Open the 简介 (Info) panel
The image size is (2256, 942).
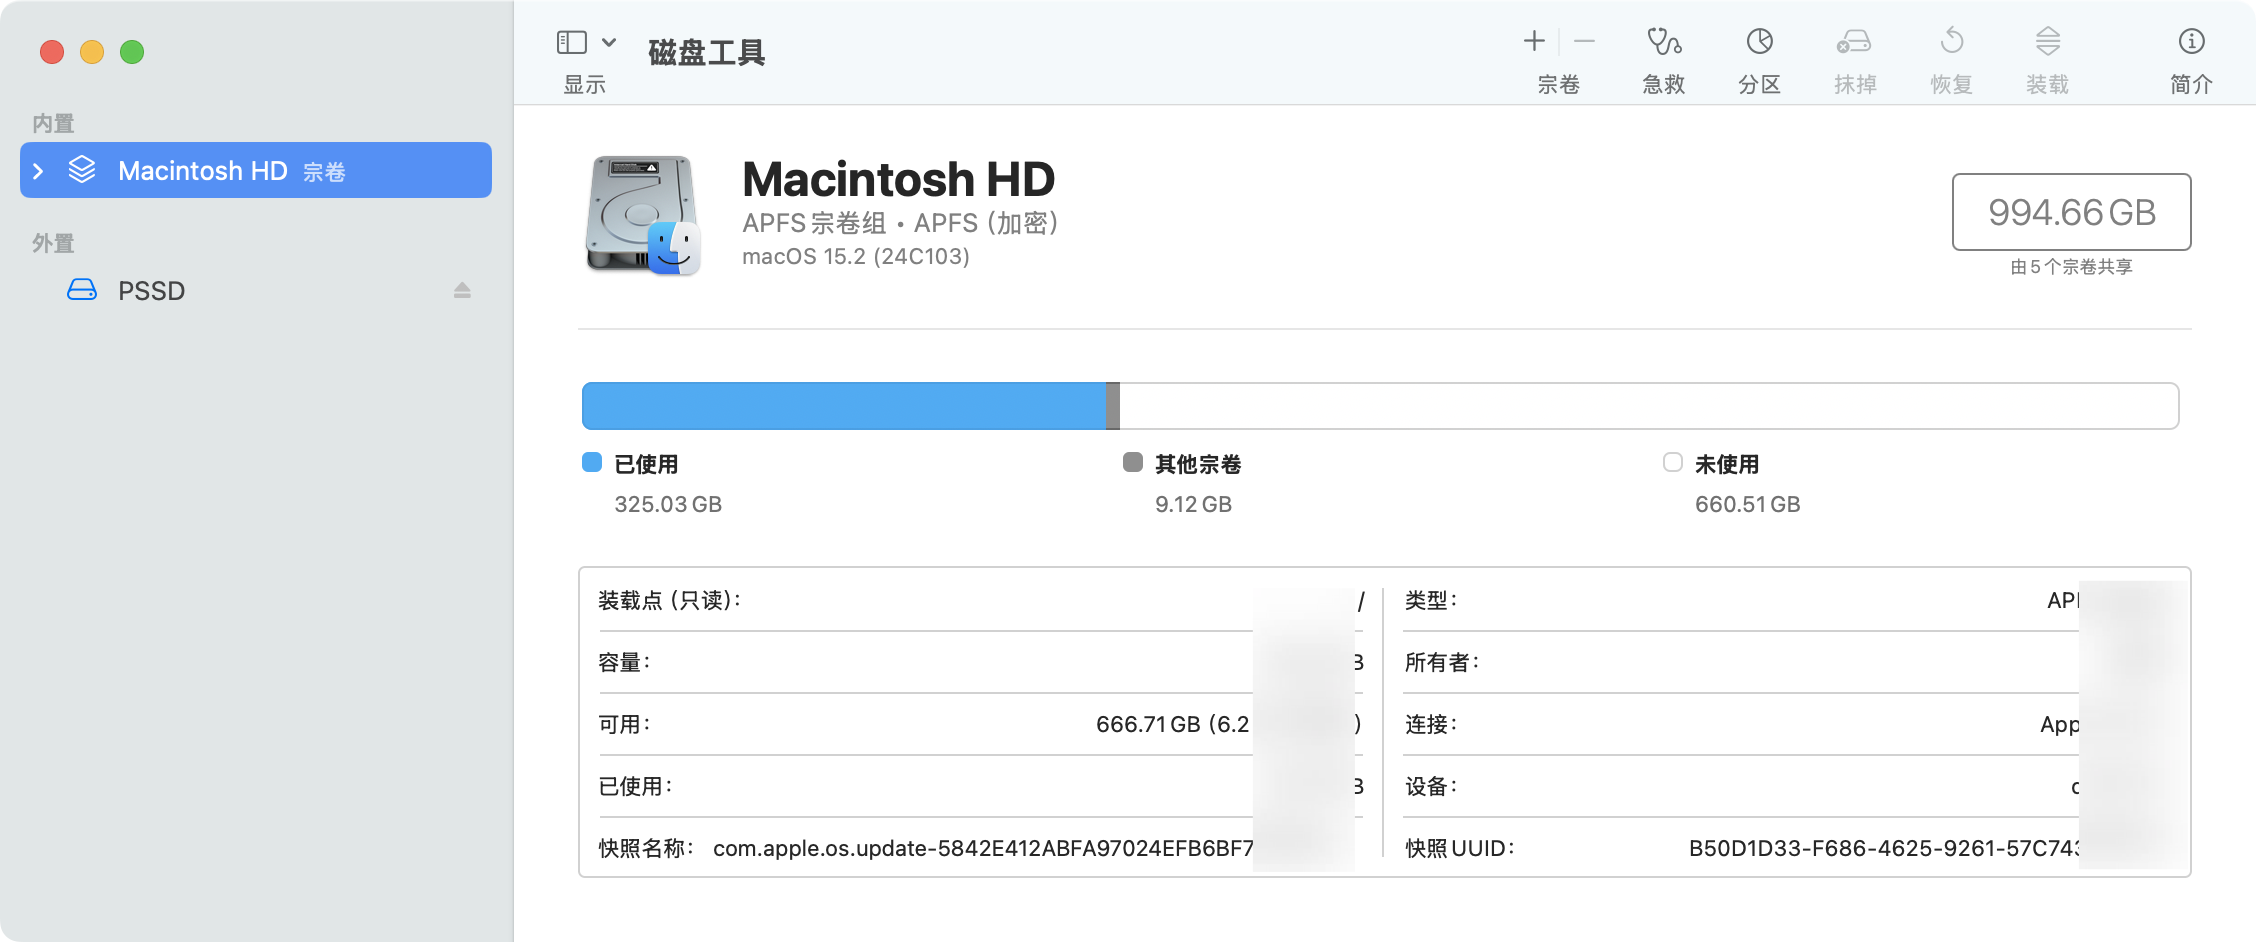(2191, 55)
